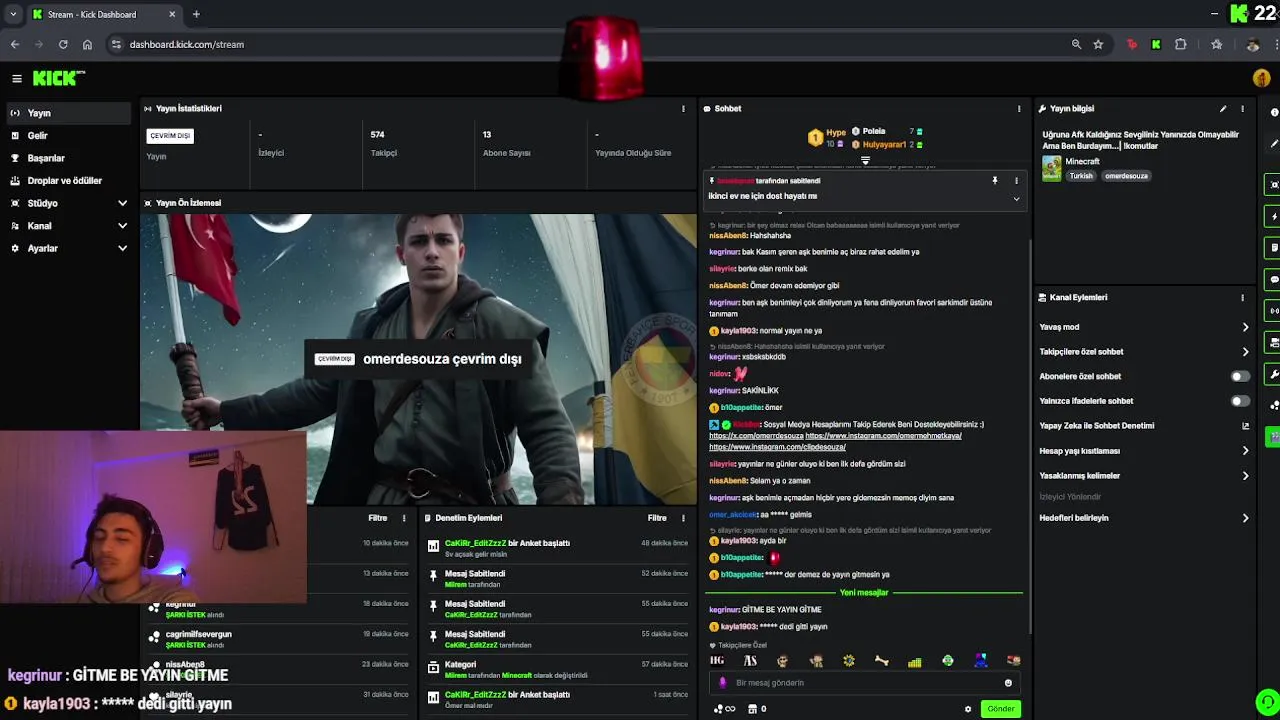Open Yavaş mod settings arrow
The width and height of the screenshot is (1280, 720).
[x=1245, y=327]
